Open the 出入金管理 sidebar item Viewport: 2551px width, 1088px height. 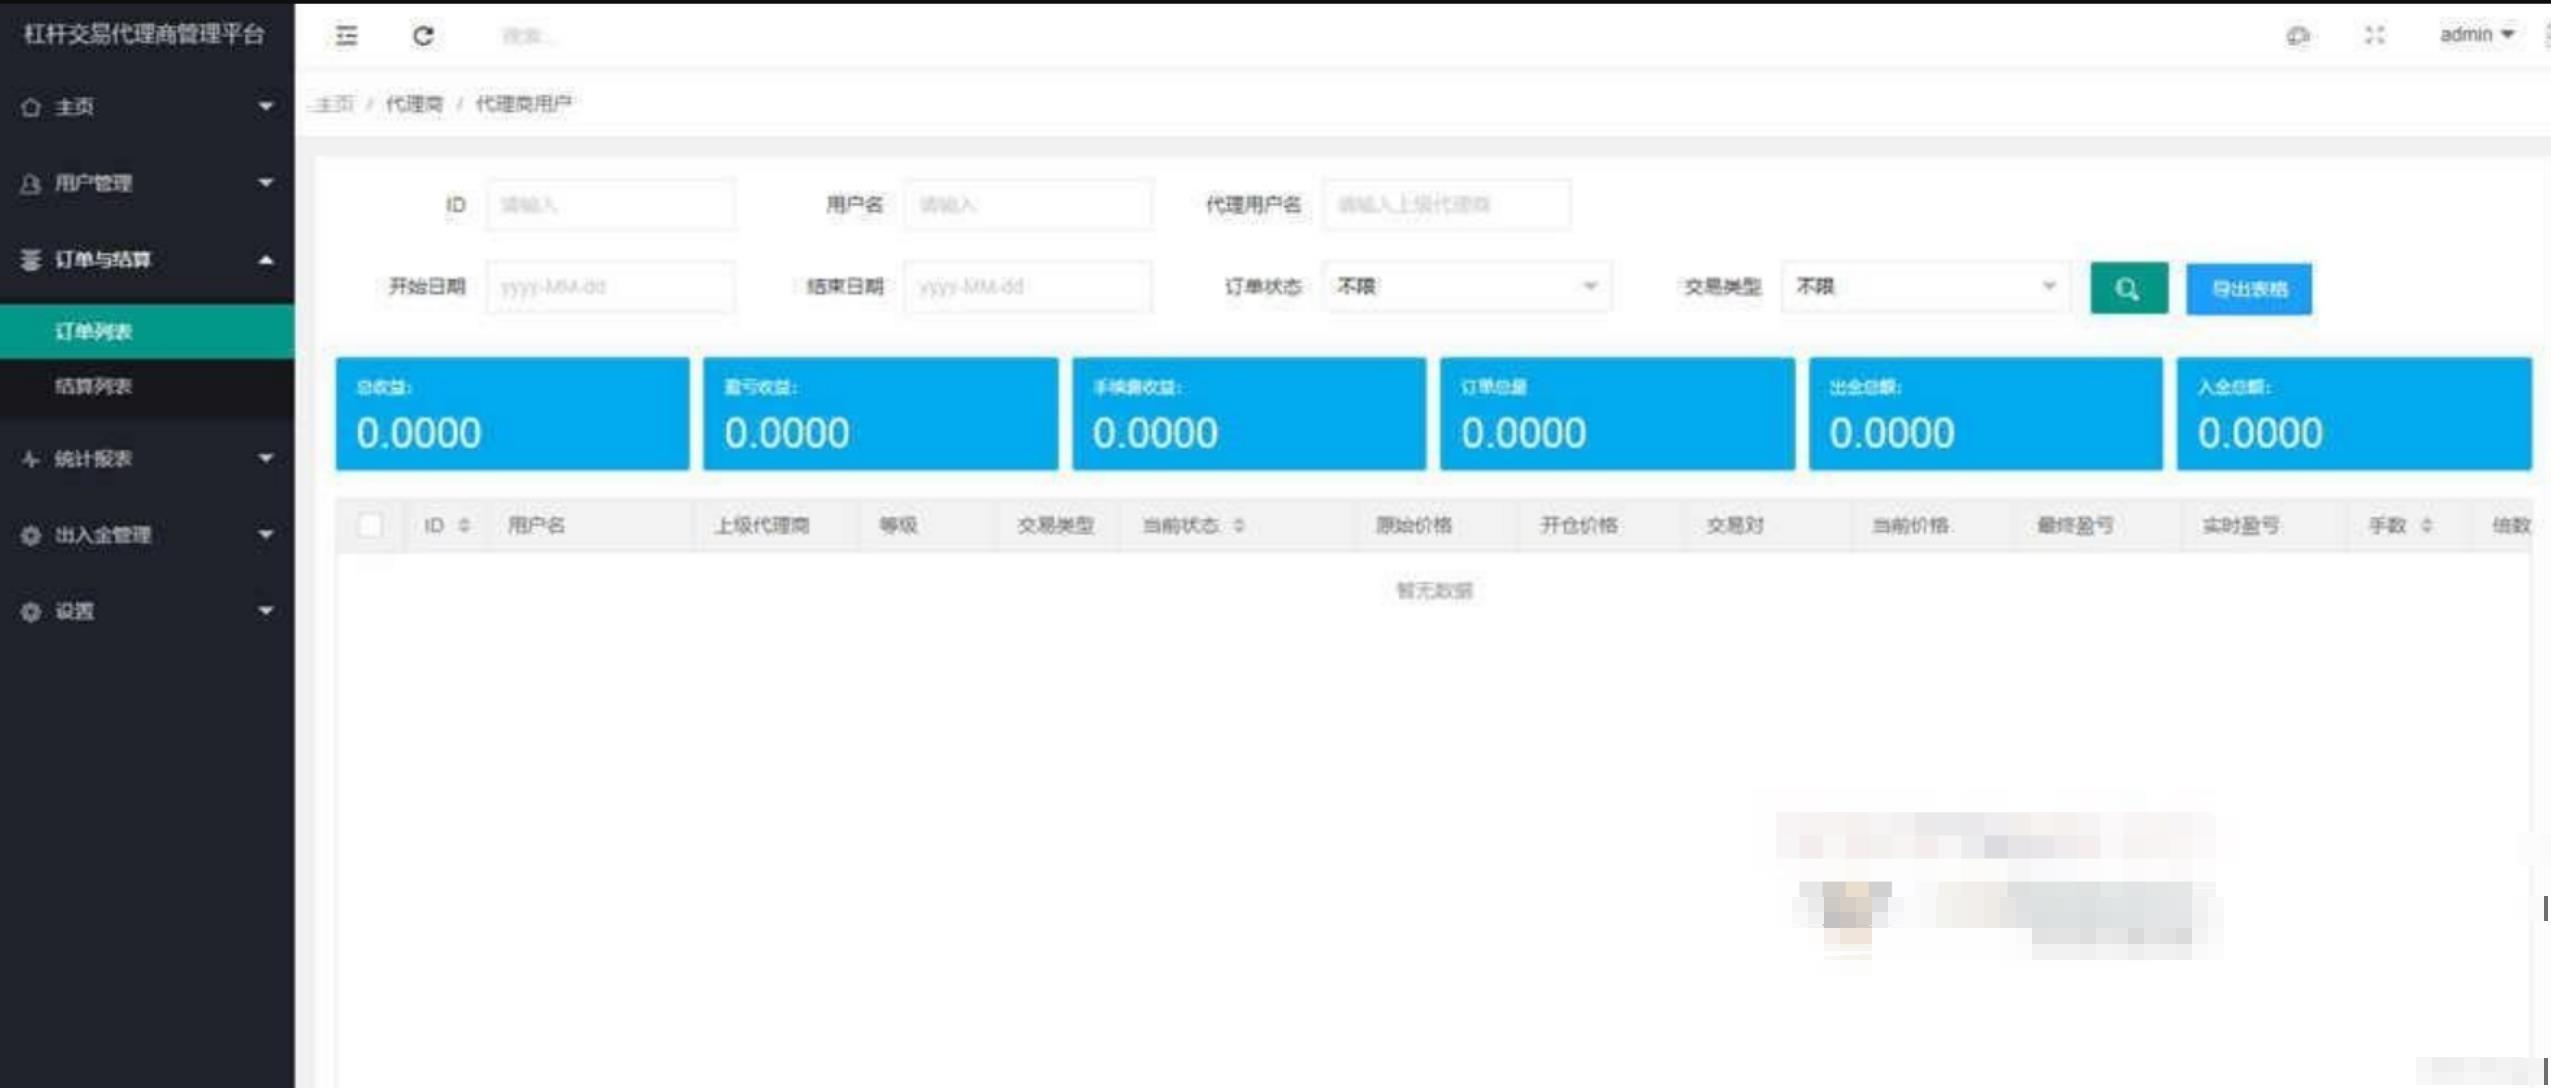tap(147, 535)
